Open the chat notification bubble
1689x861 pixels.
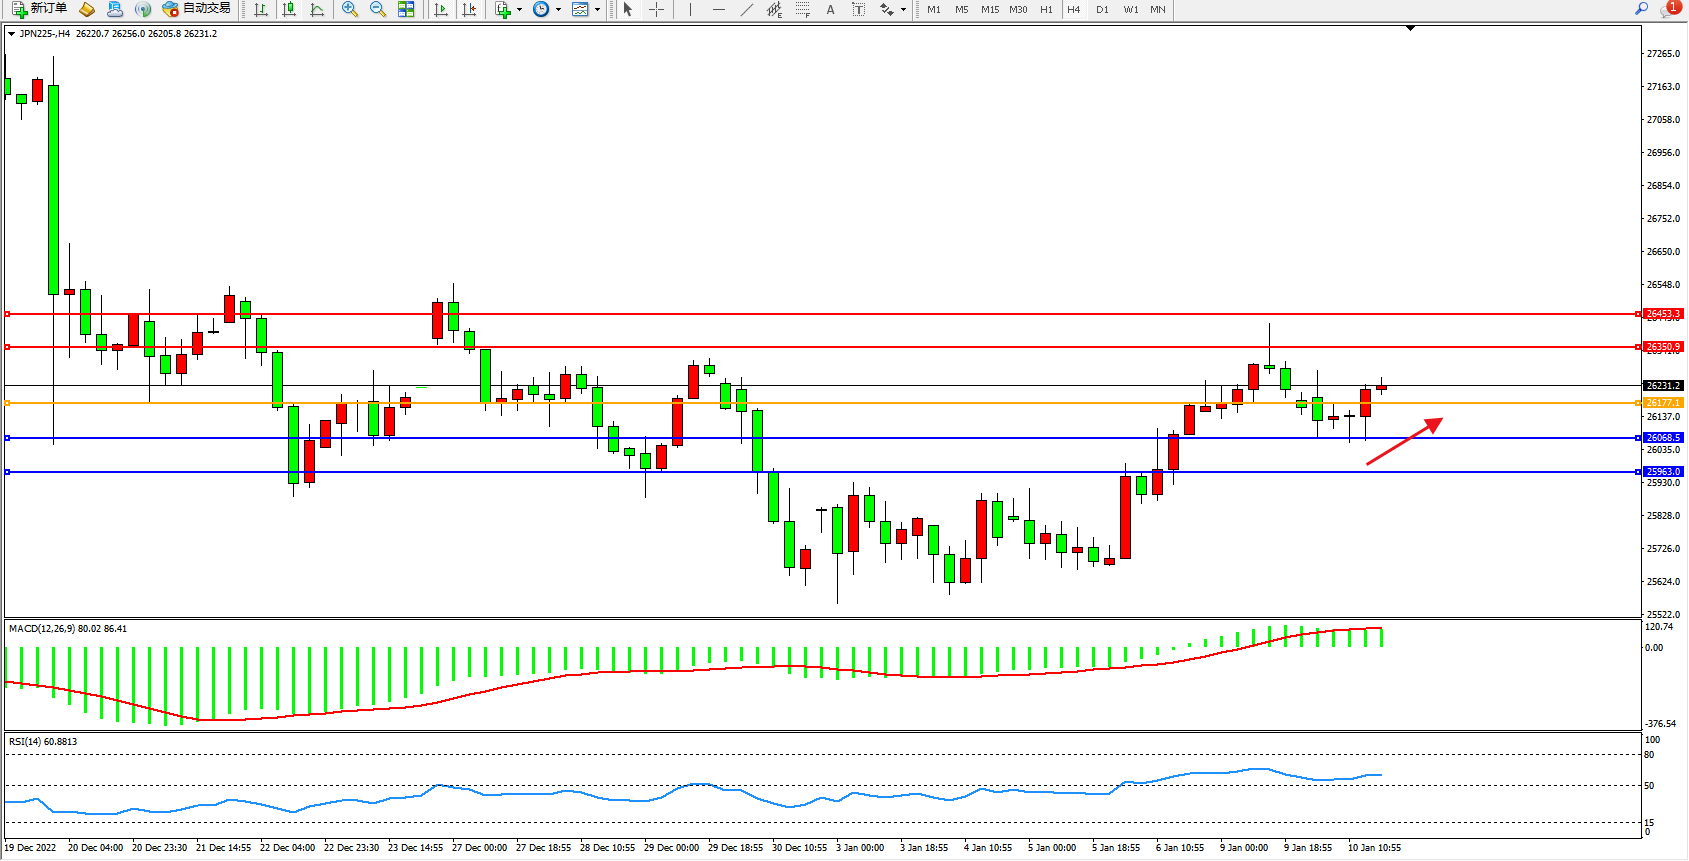point(1669,9)
